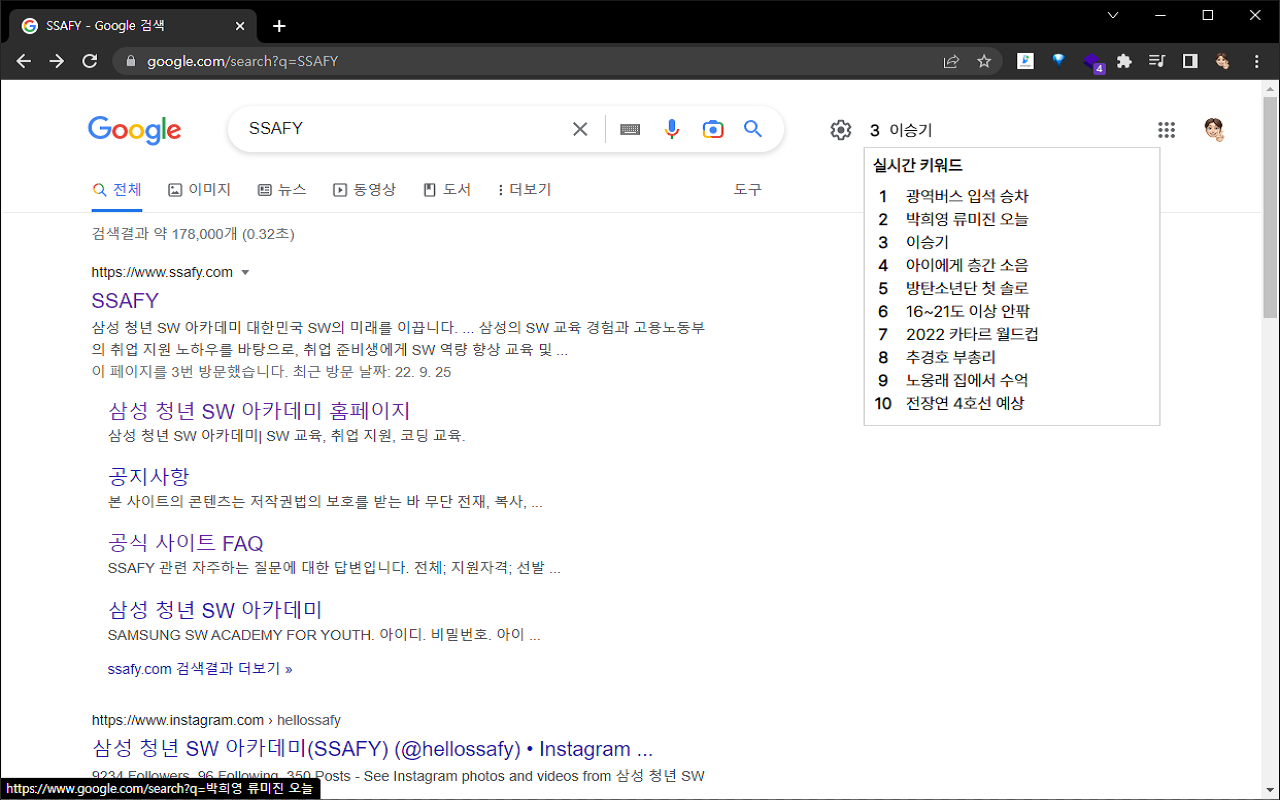Viewport: 1280px width, 800px height.
Task: Open a new browser tab
Action: pyautogui.click(x=279, y=26)
